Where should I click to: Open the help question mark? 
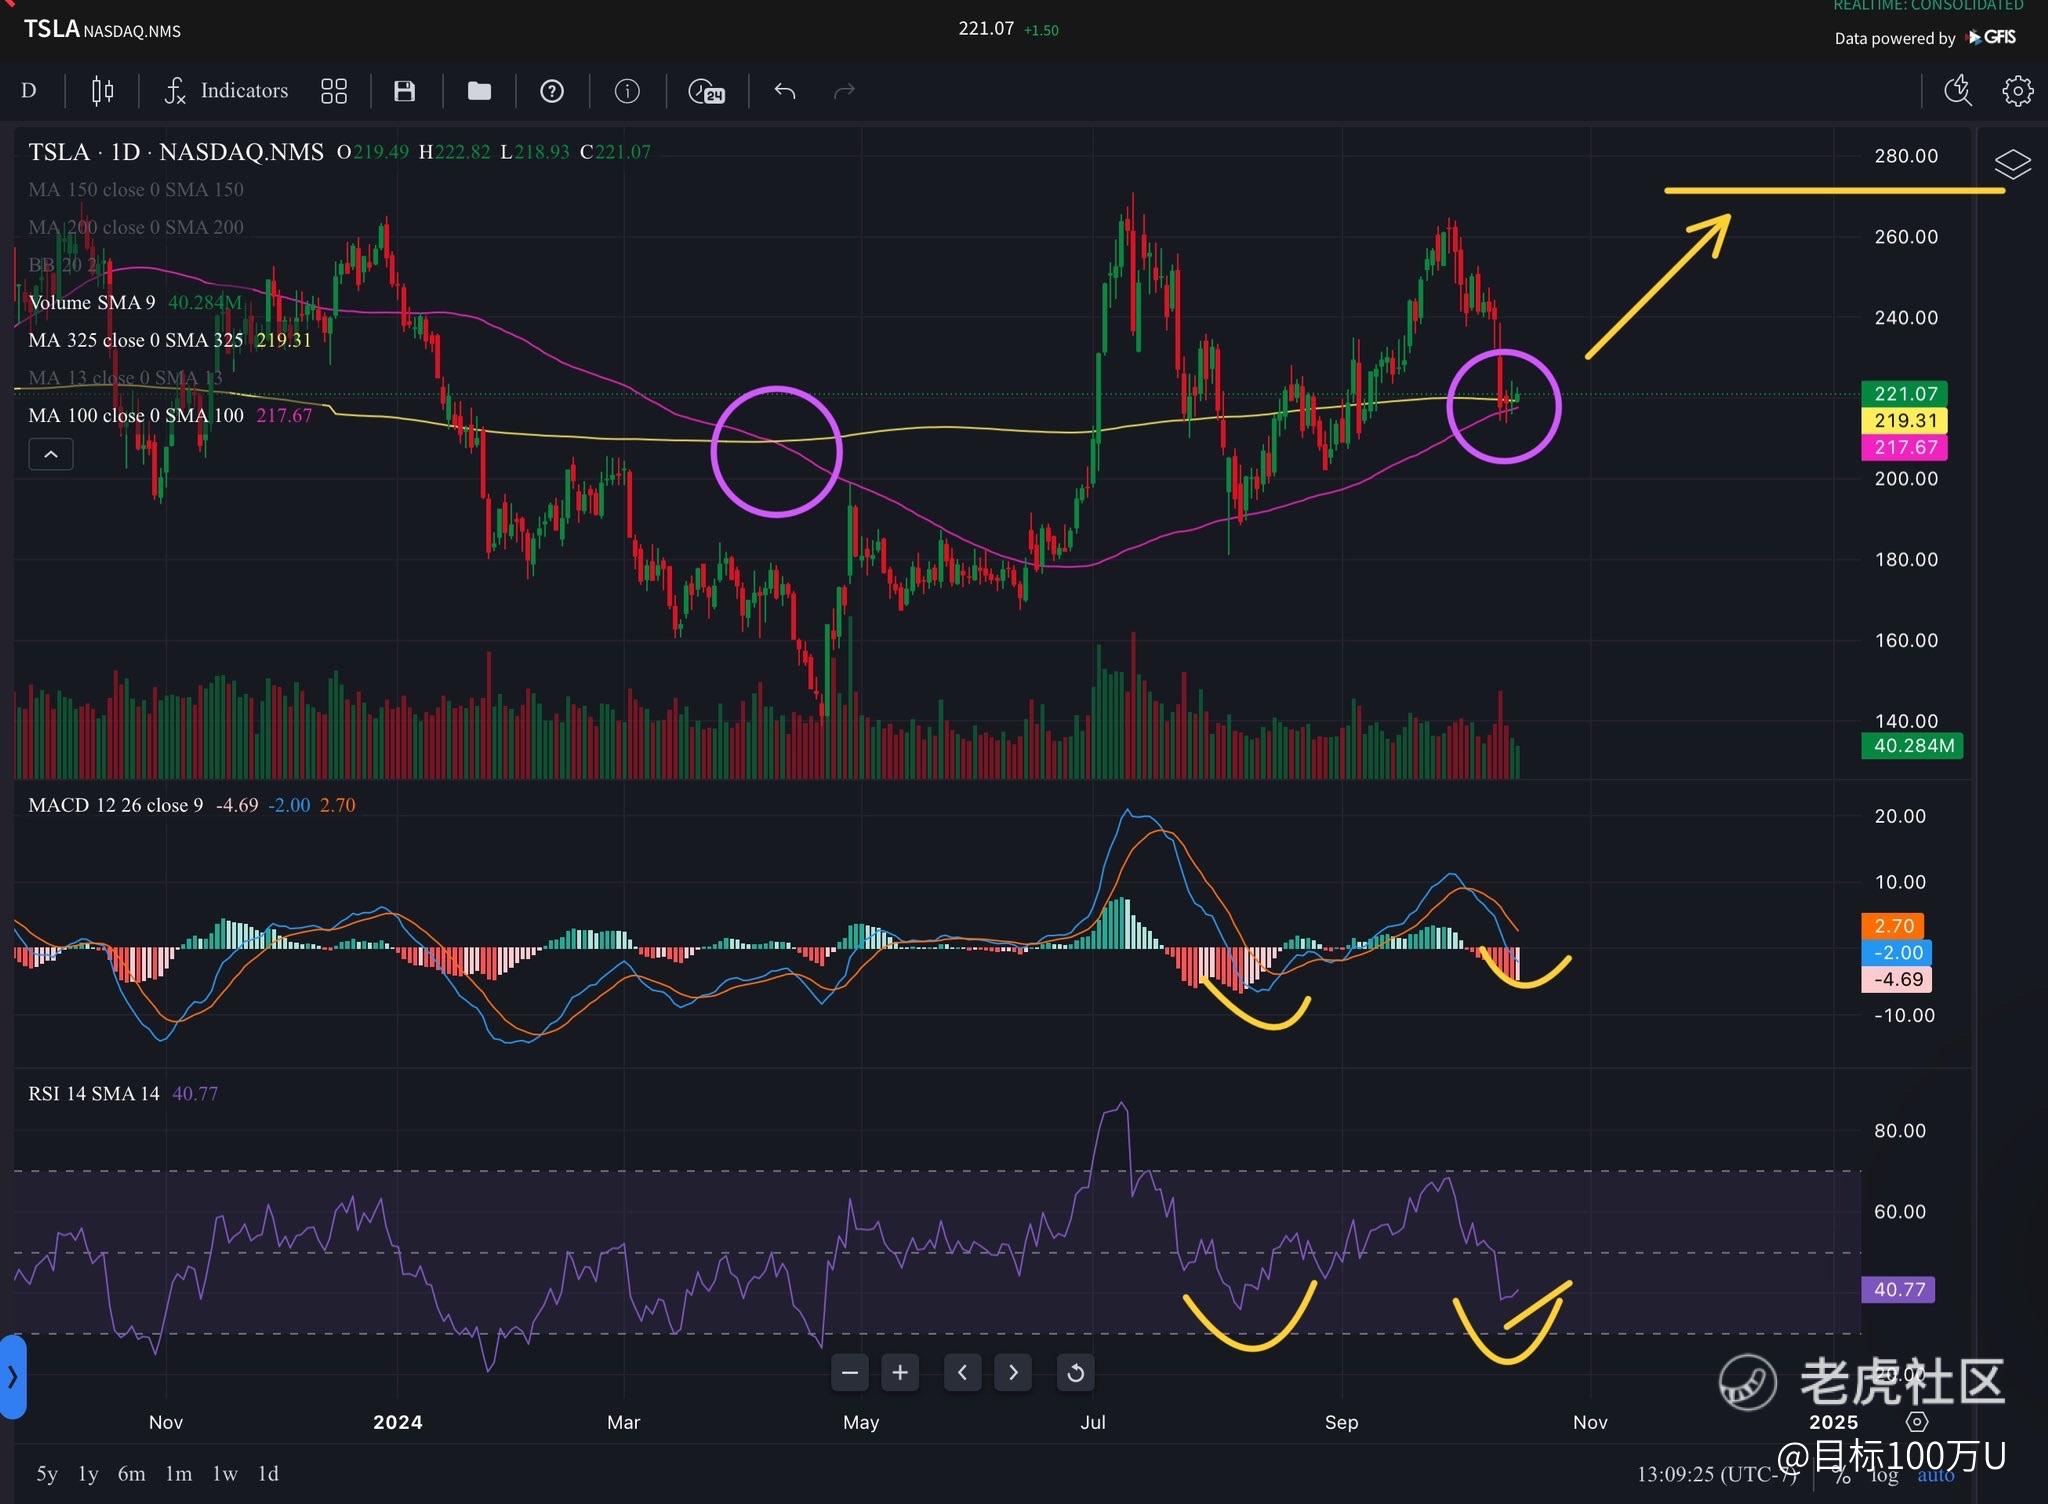tap(552, 91)
